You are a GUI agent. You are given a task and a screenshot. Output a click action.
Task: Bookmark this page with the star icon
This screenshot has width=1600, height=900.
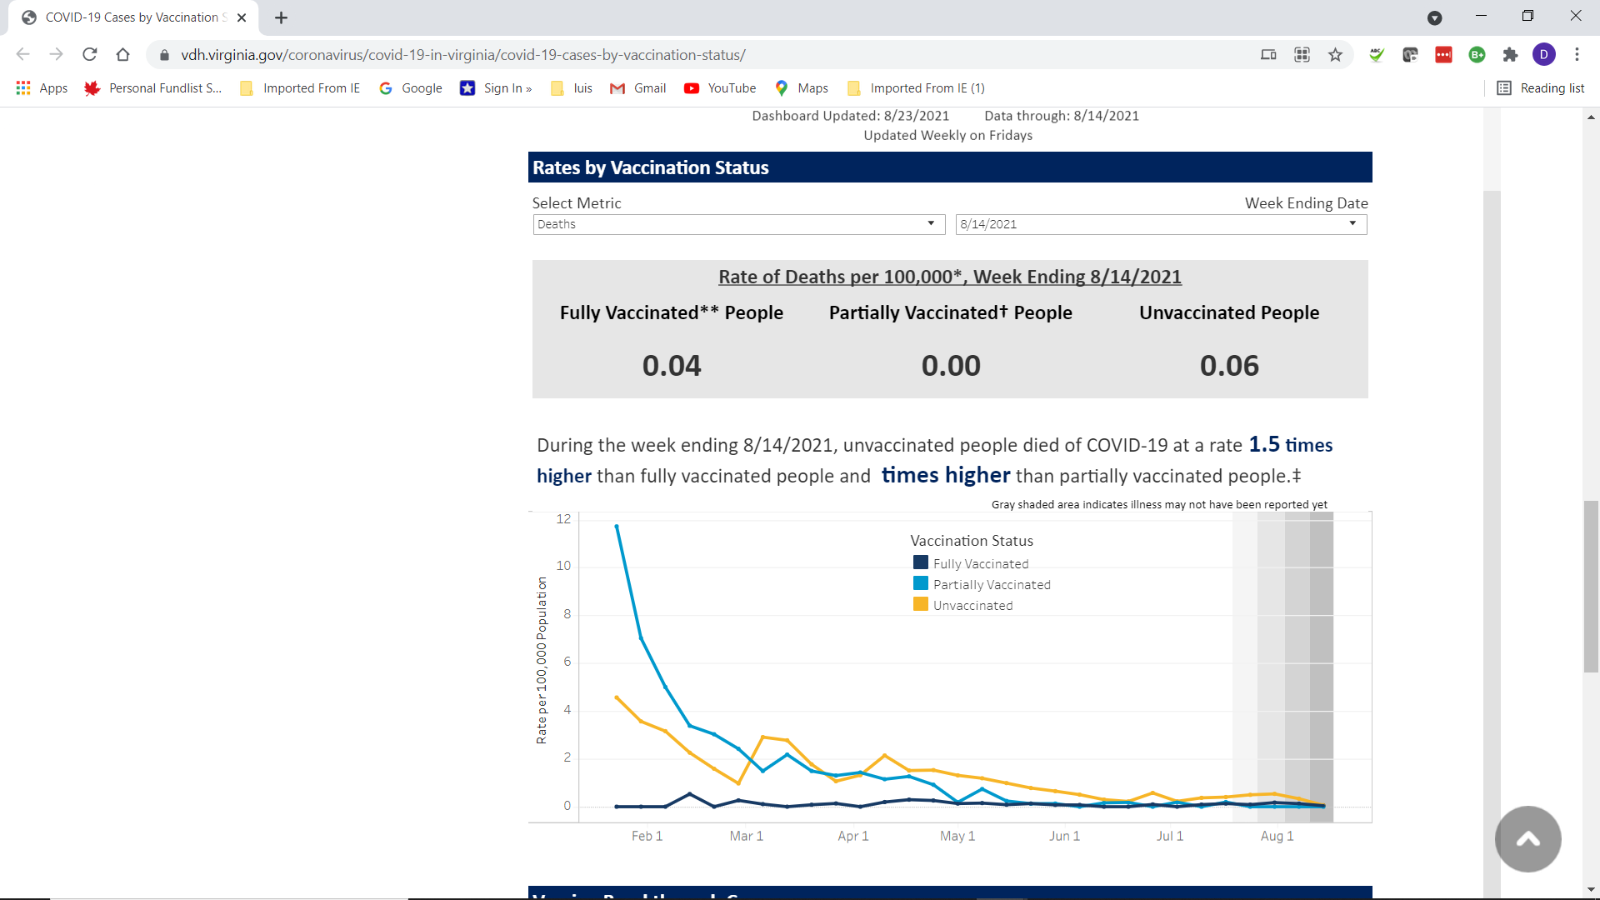point(1335,55)
